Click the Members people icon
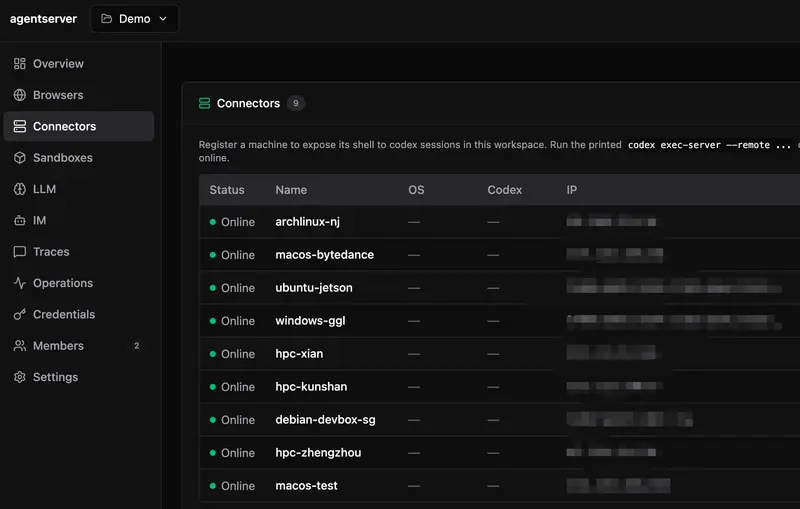The width and height of the screenshot is (800, 509). 19,346
